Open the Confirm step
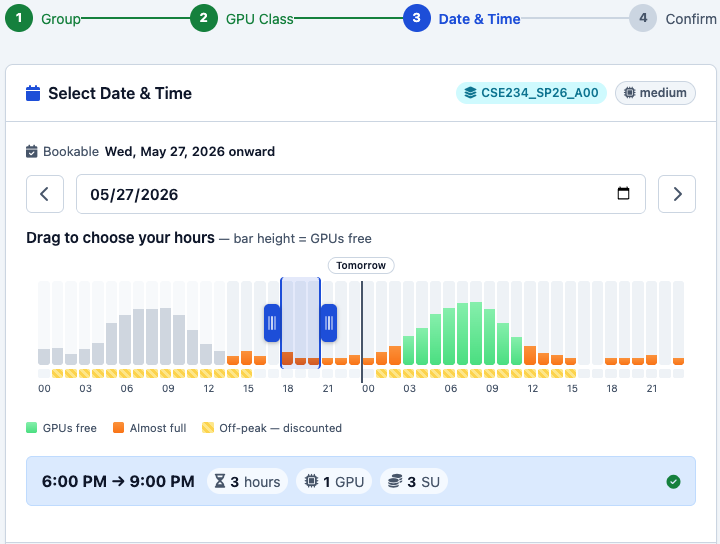720x544 pixels. click(643, 18)
